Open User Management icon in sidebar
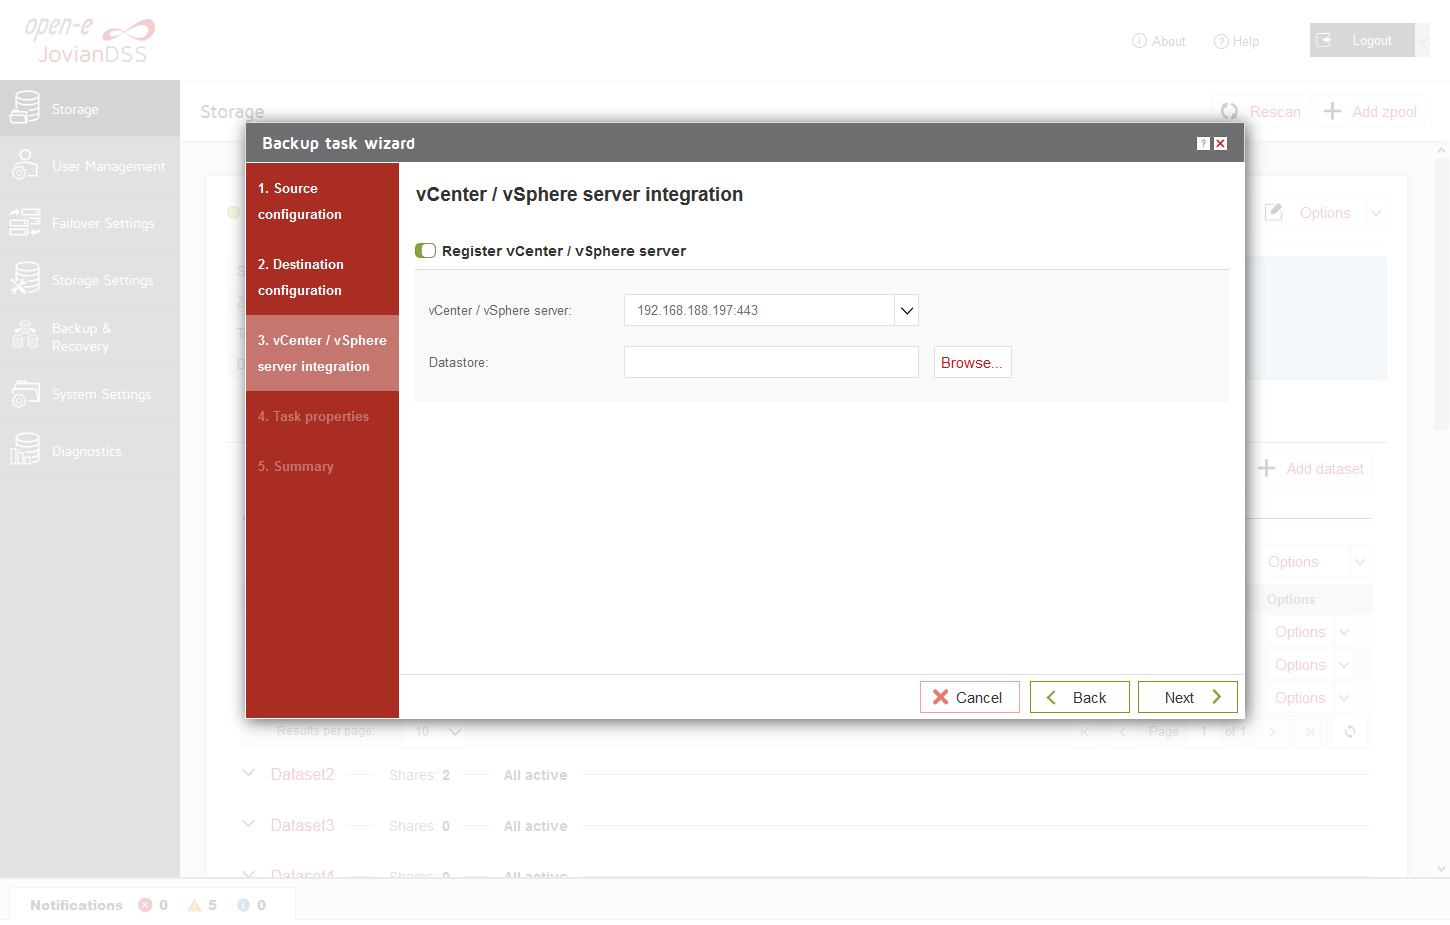The image size is (1450, 925). (x=25, y=165)
